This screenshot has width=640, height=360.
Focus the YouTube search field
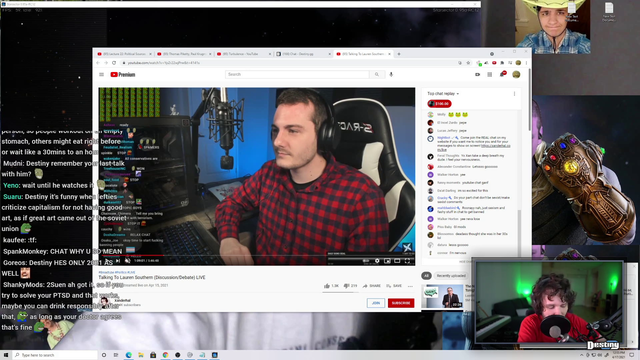(297, 75)
